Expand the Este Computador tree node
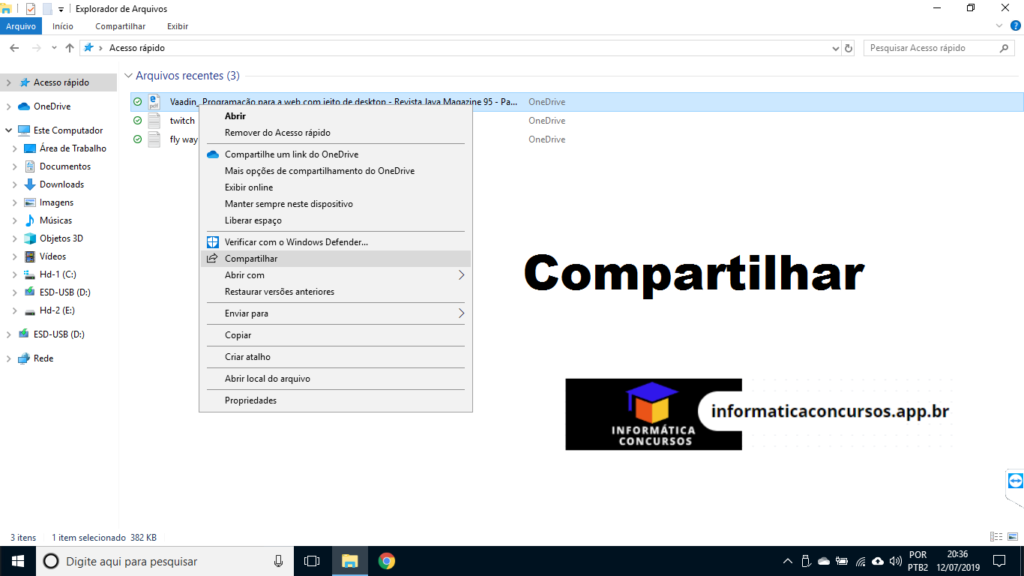The width and height of the screenshot is (1024, 576). pyautogui.click(x=9, y=130)
